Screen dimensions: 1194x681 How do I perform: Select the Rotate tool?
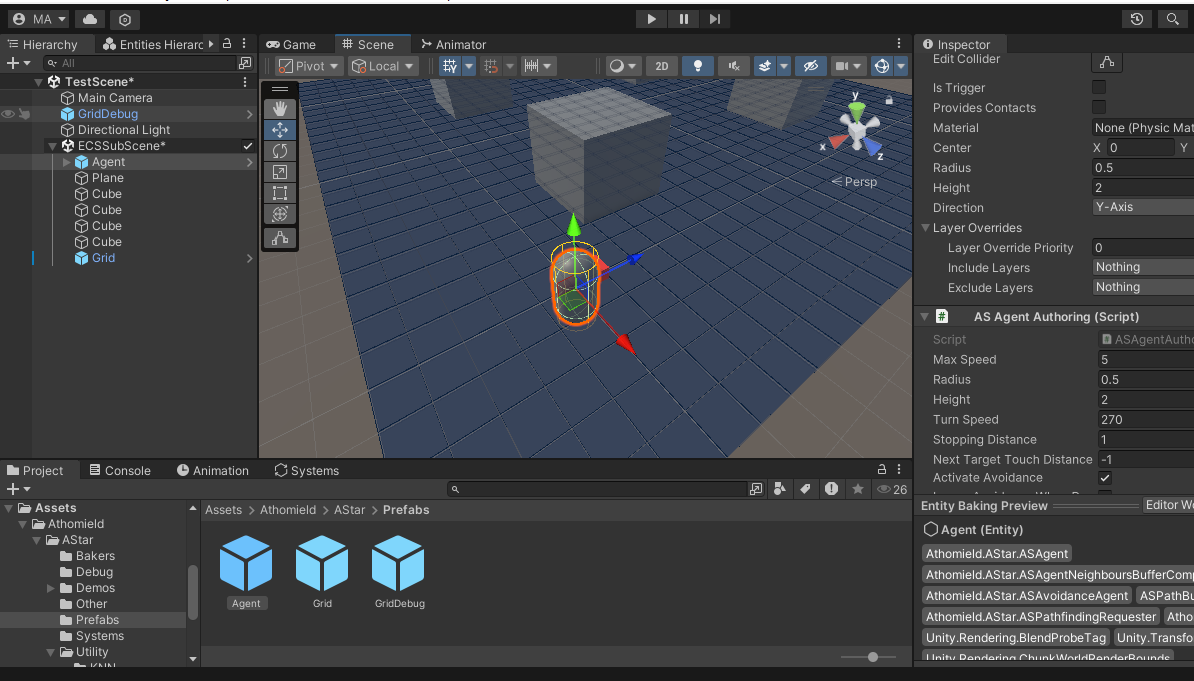click(x=280, y=151)
